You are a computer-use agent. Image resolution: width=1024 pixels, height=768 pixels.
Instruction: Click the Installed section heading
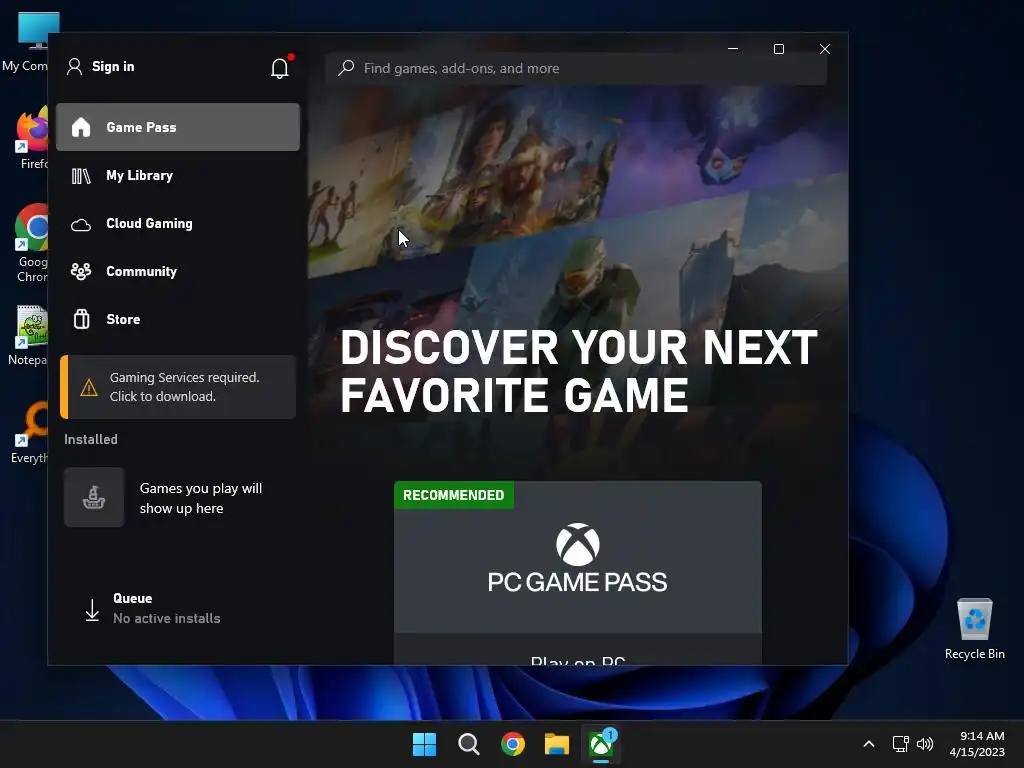(x=91, y=440)
